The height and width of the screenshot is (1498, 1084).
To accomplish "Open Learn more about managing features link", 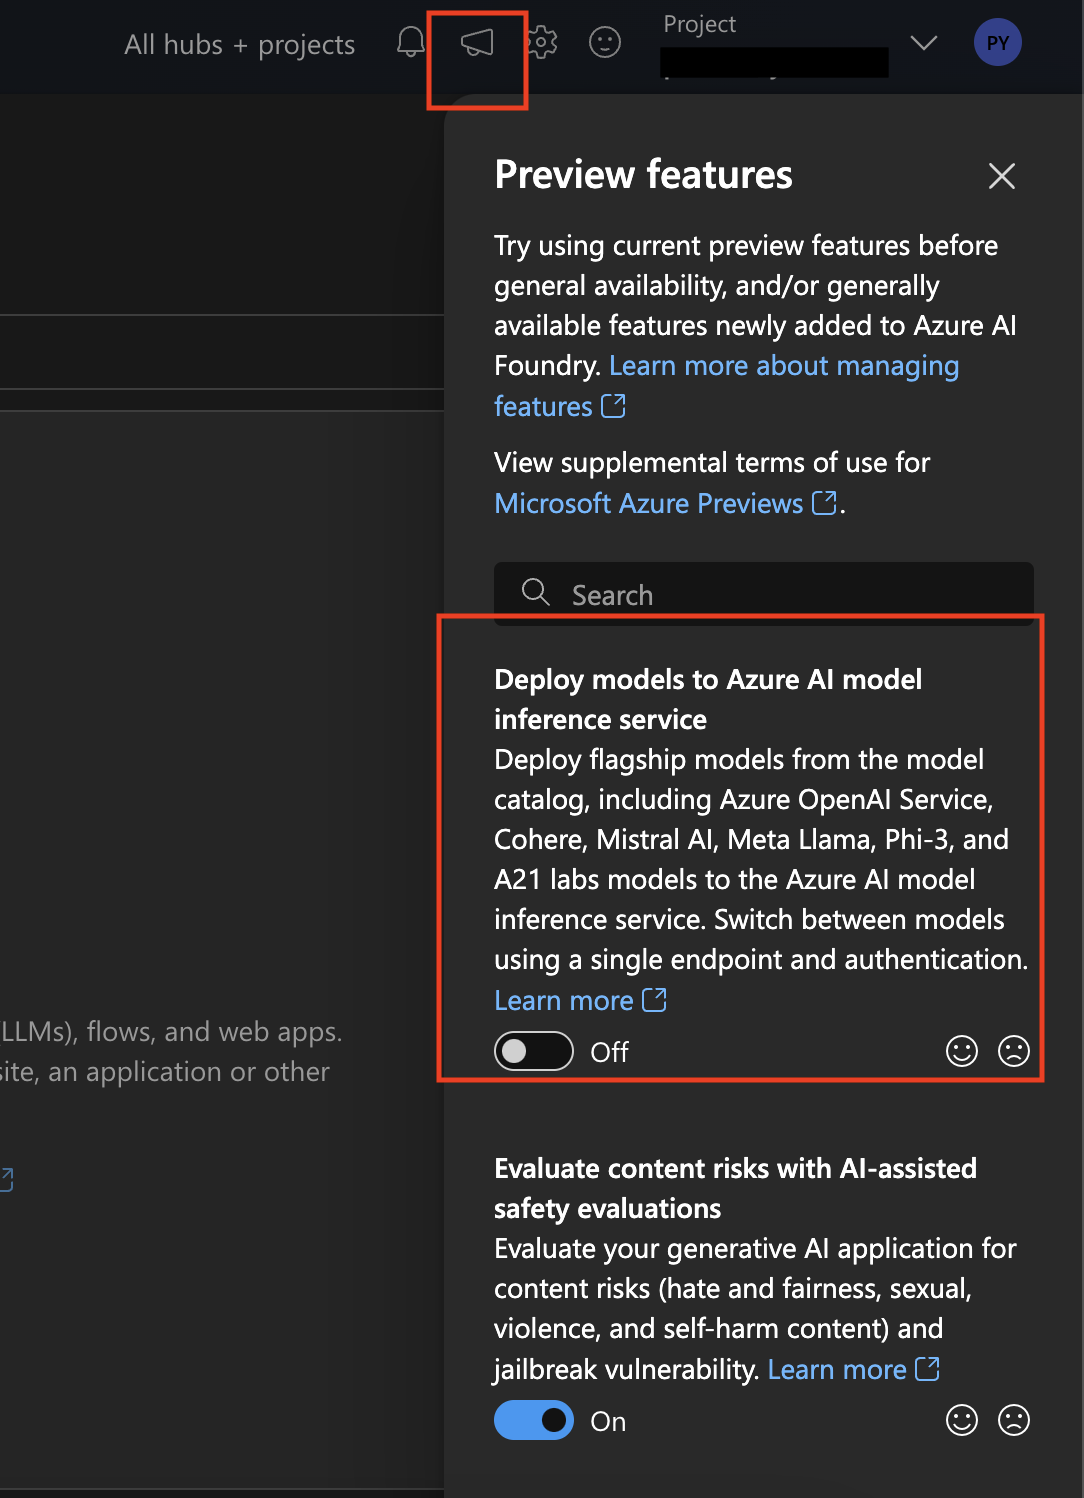I will 727,386.
